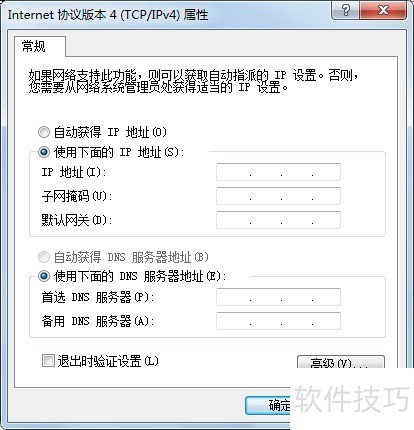This screenshot has width=414, height=430.
Task: Click the IP 地址 input field
Action: 278,172
